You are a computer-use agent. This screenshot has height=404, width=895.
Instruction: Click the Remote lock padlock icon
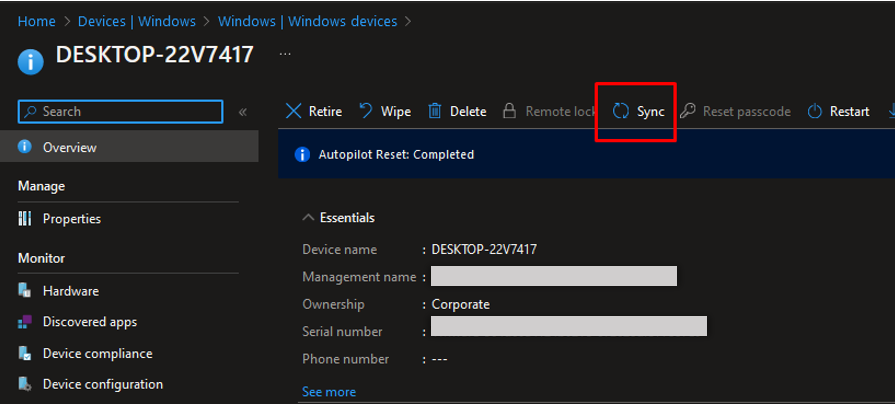[509, 111]
